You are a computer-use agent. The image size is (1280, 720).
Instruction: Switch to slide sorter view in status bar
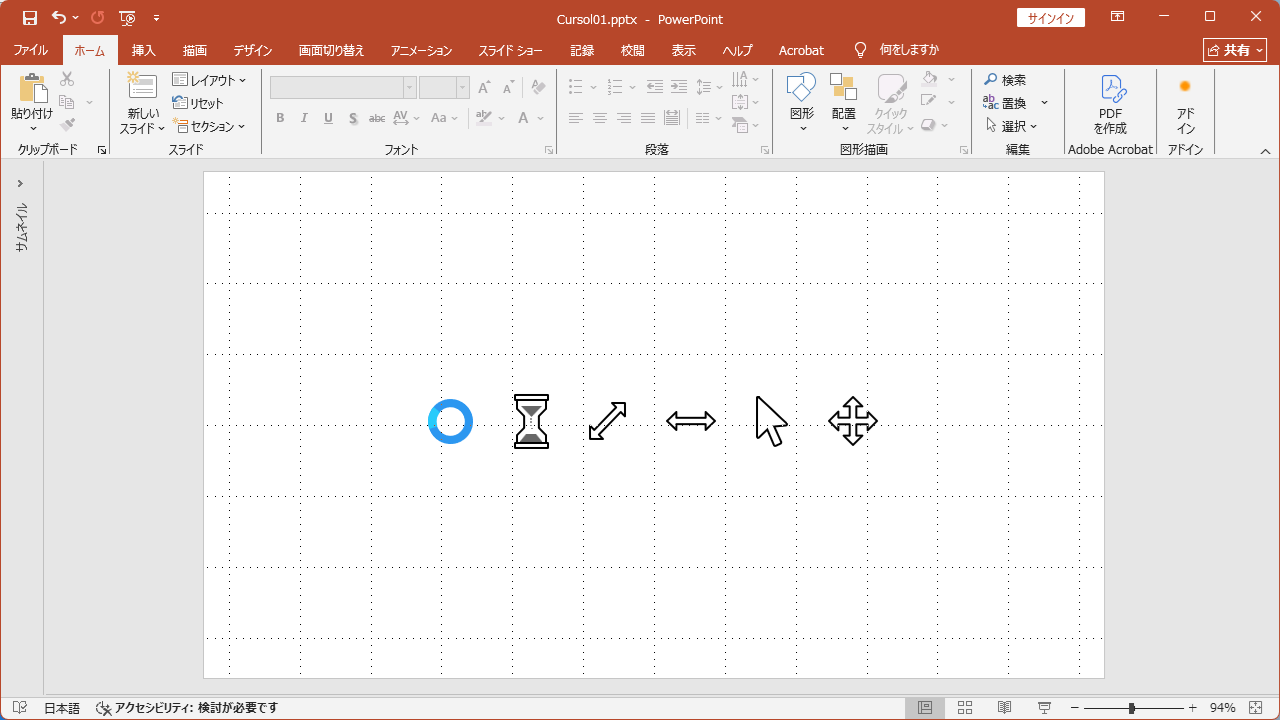(964, 707)
